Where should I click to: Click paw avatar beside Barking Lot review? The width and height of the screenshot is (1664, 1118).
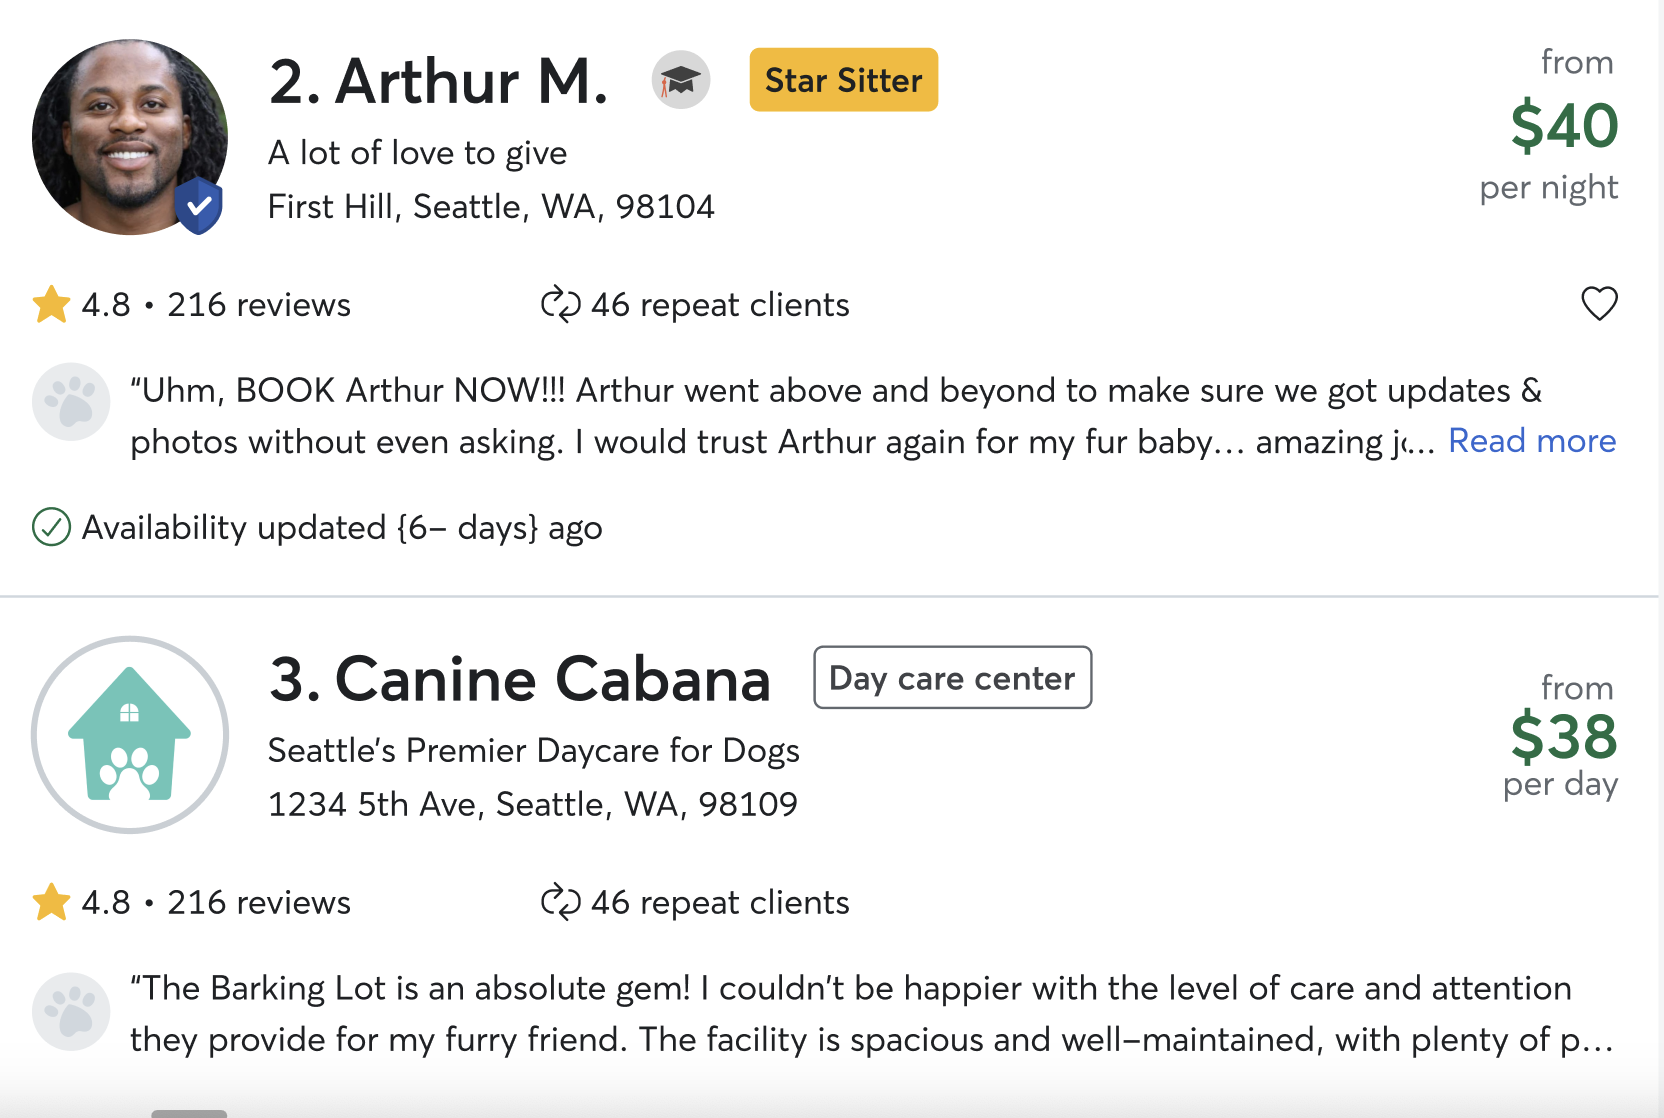(x=71, y=1011)
